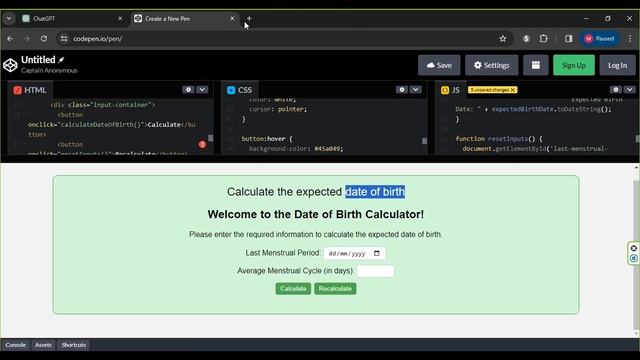Expand CSS editor dropdown menu

(416, 89)
